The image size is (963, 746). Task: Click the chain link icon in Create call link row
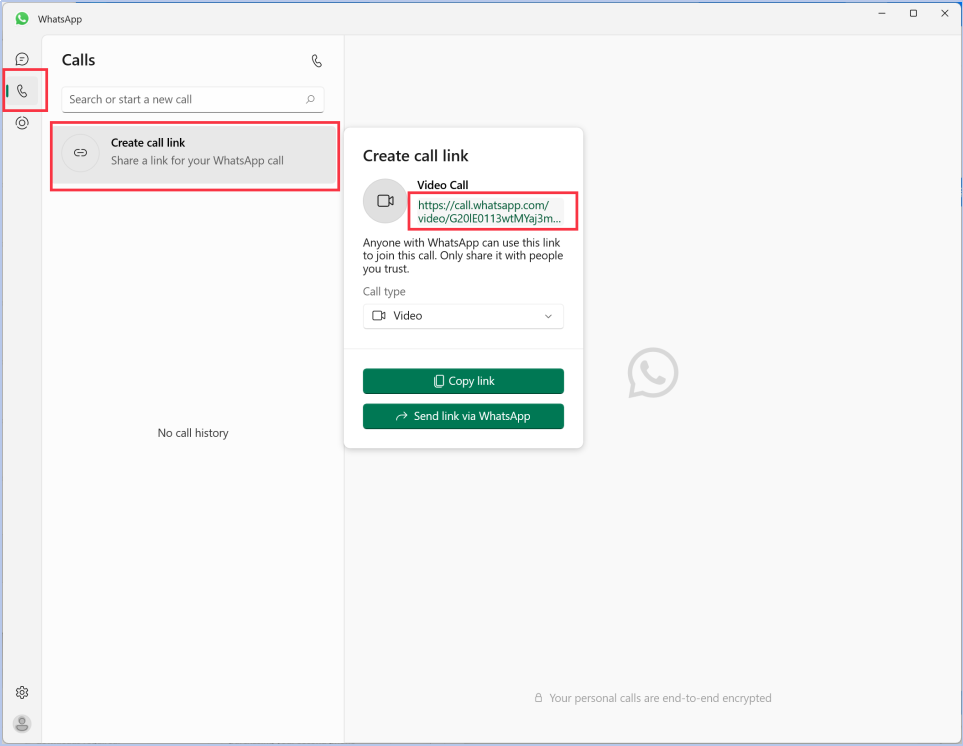80,152
